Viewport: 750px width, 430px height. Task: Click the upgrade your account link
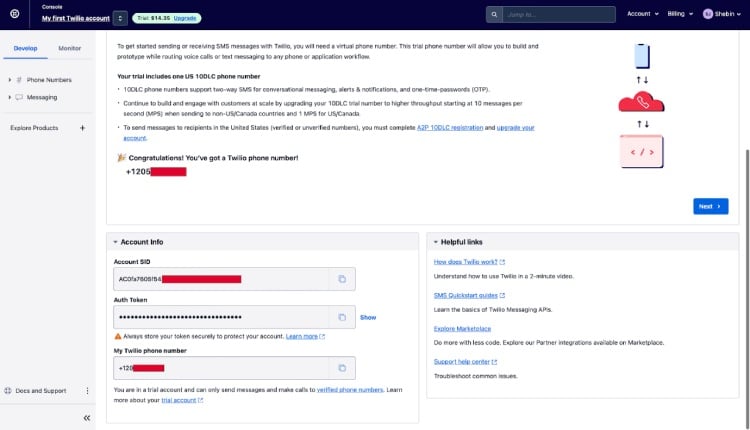[x=515, y=128]
